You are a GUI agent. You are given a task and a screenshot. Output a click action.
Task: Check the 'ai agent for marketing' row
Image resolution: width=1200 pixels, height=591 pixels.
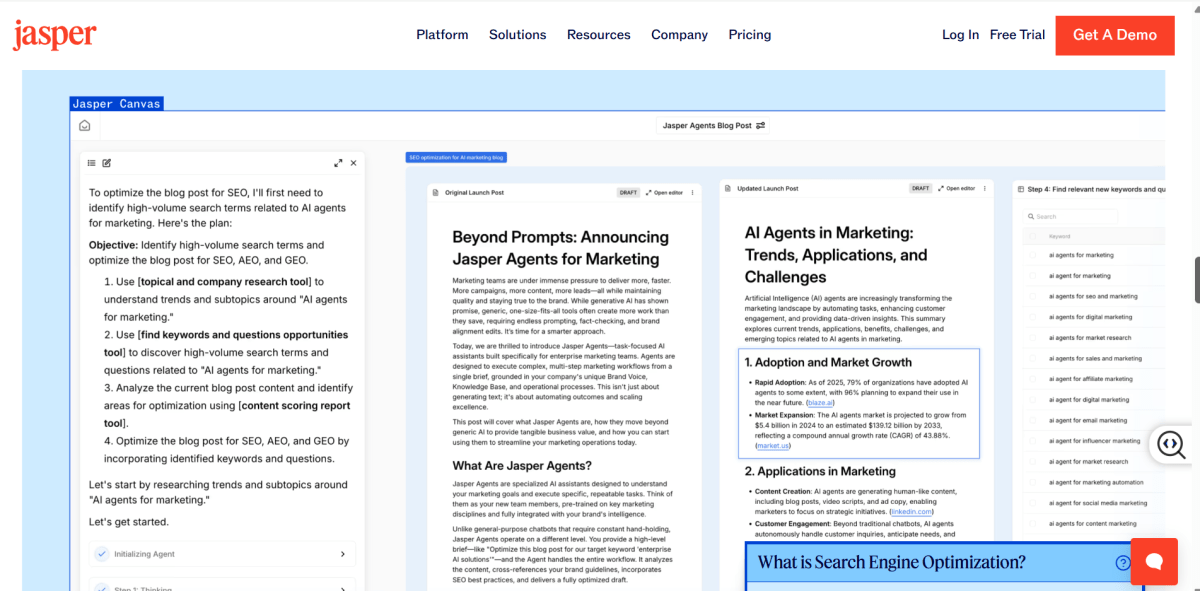point(1033,276)
